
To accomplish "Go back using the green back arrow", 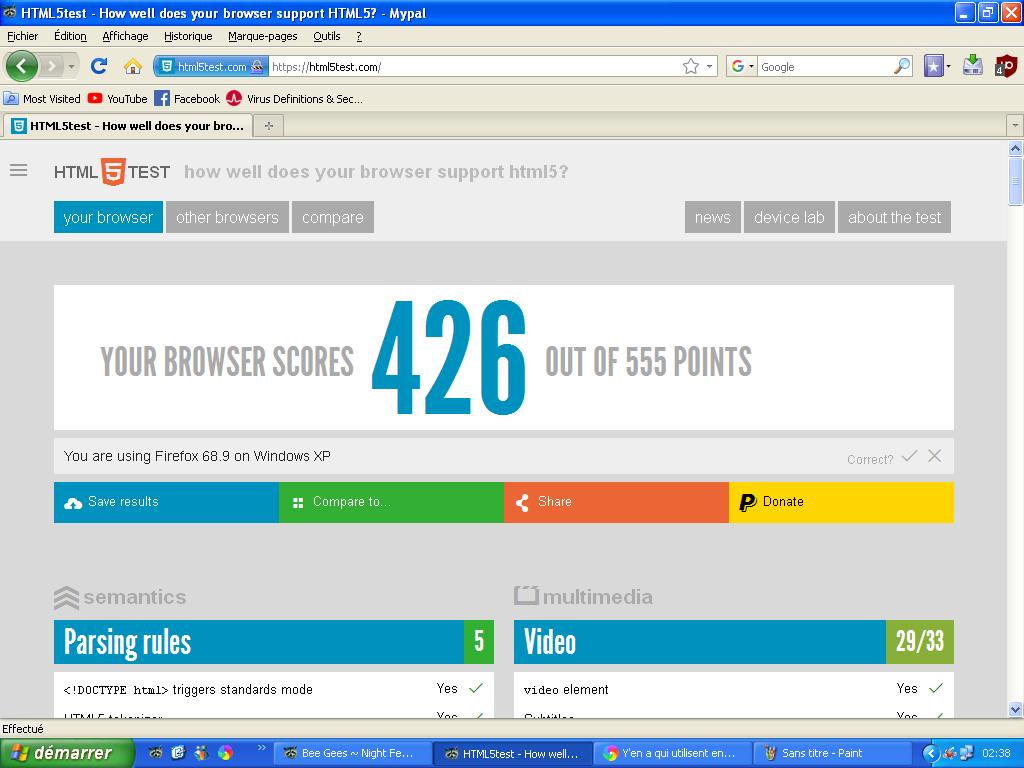I will [x=21, y=66].
